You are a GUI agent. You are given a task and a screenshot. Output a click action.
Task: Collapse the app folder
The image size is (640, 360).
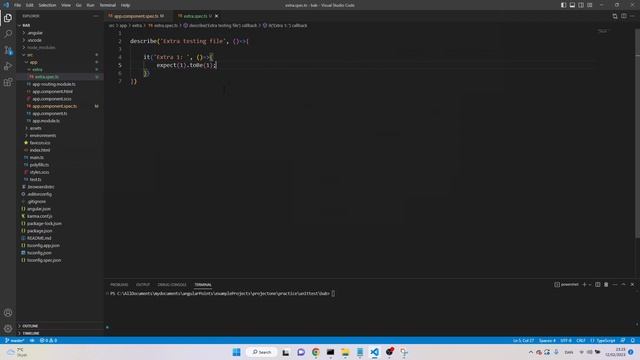[33, 62]
